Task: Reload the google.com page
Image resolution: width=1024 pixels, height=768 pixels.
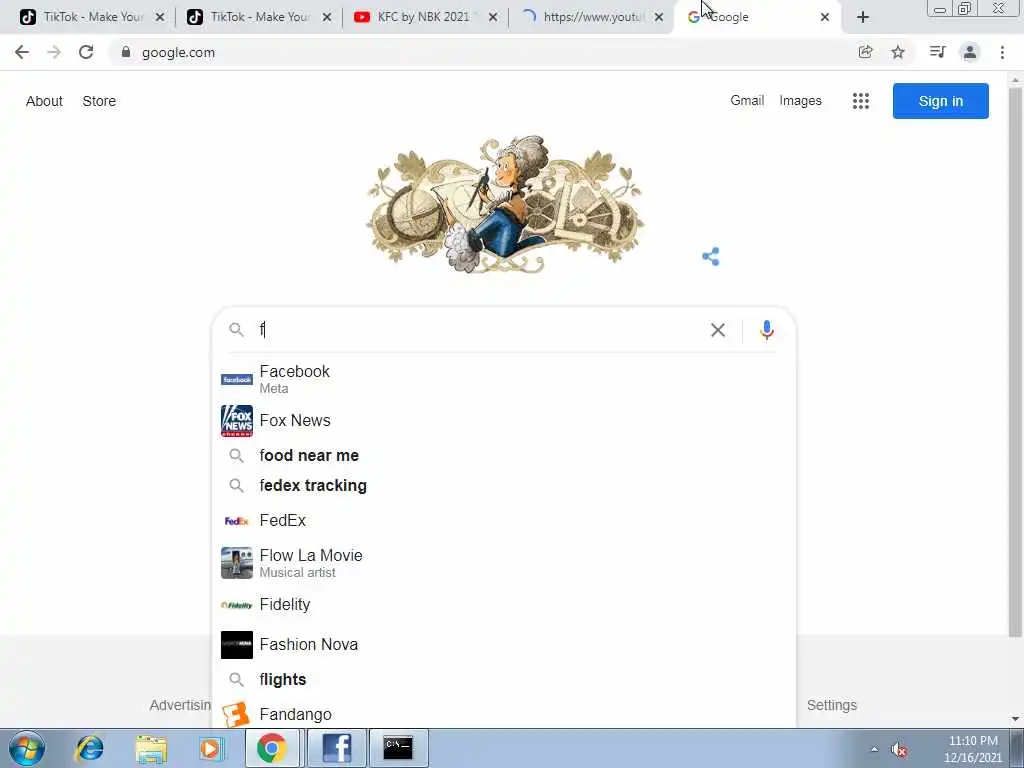Action: pos(86,52)
